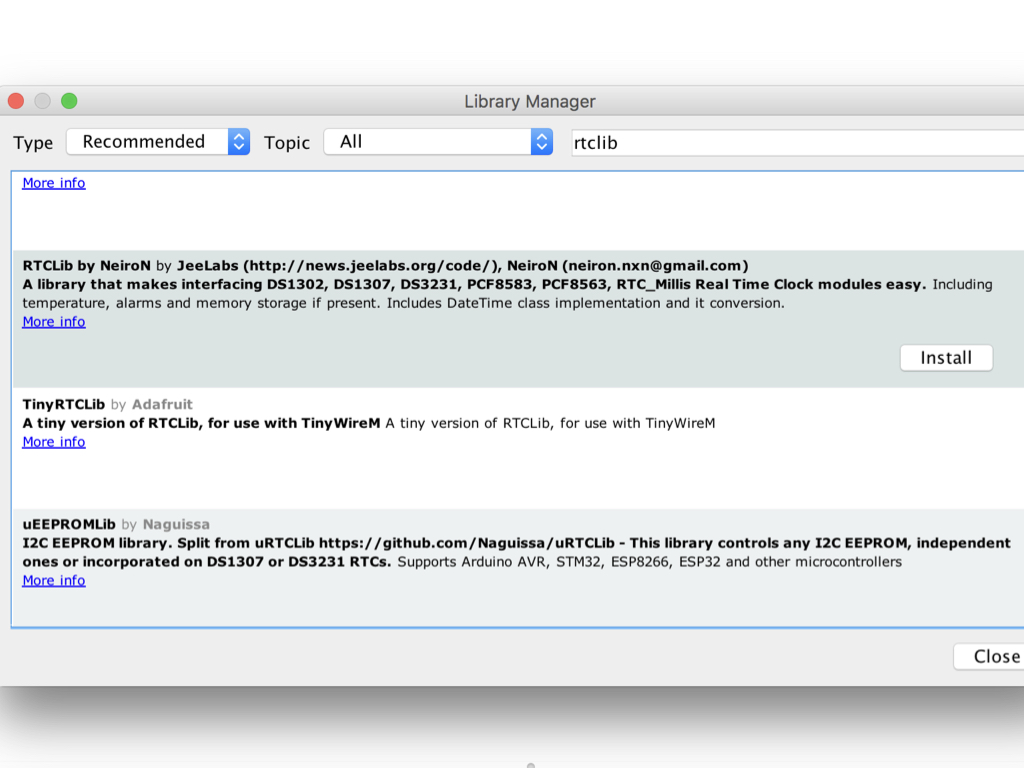This screenshot has height=768, width=1024.
Task: Select the TinyRTCLib entry title
Action: coord(63,404)
